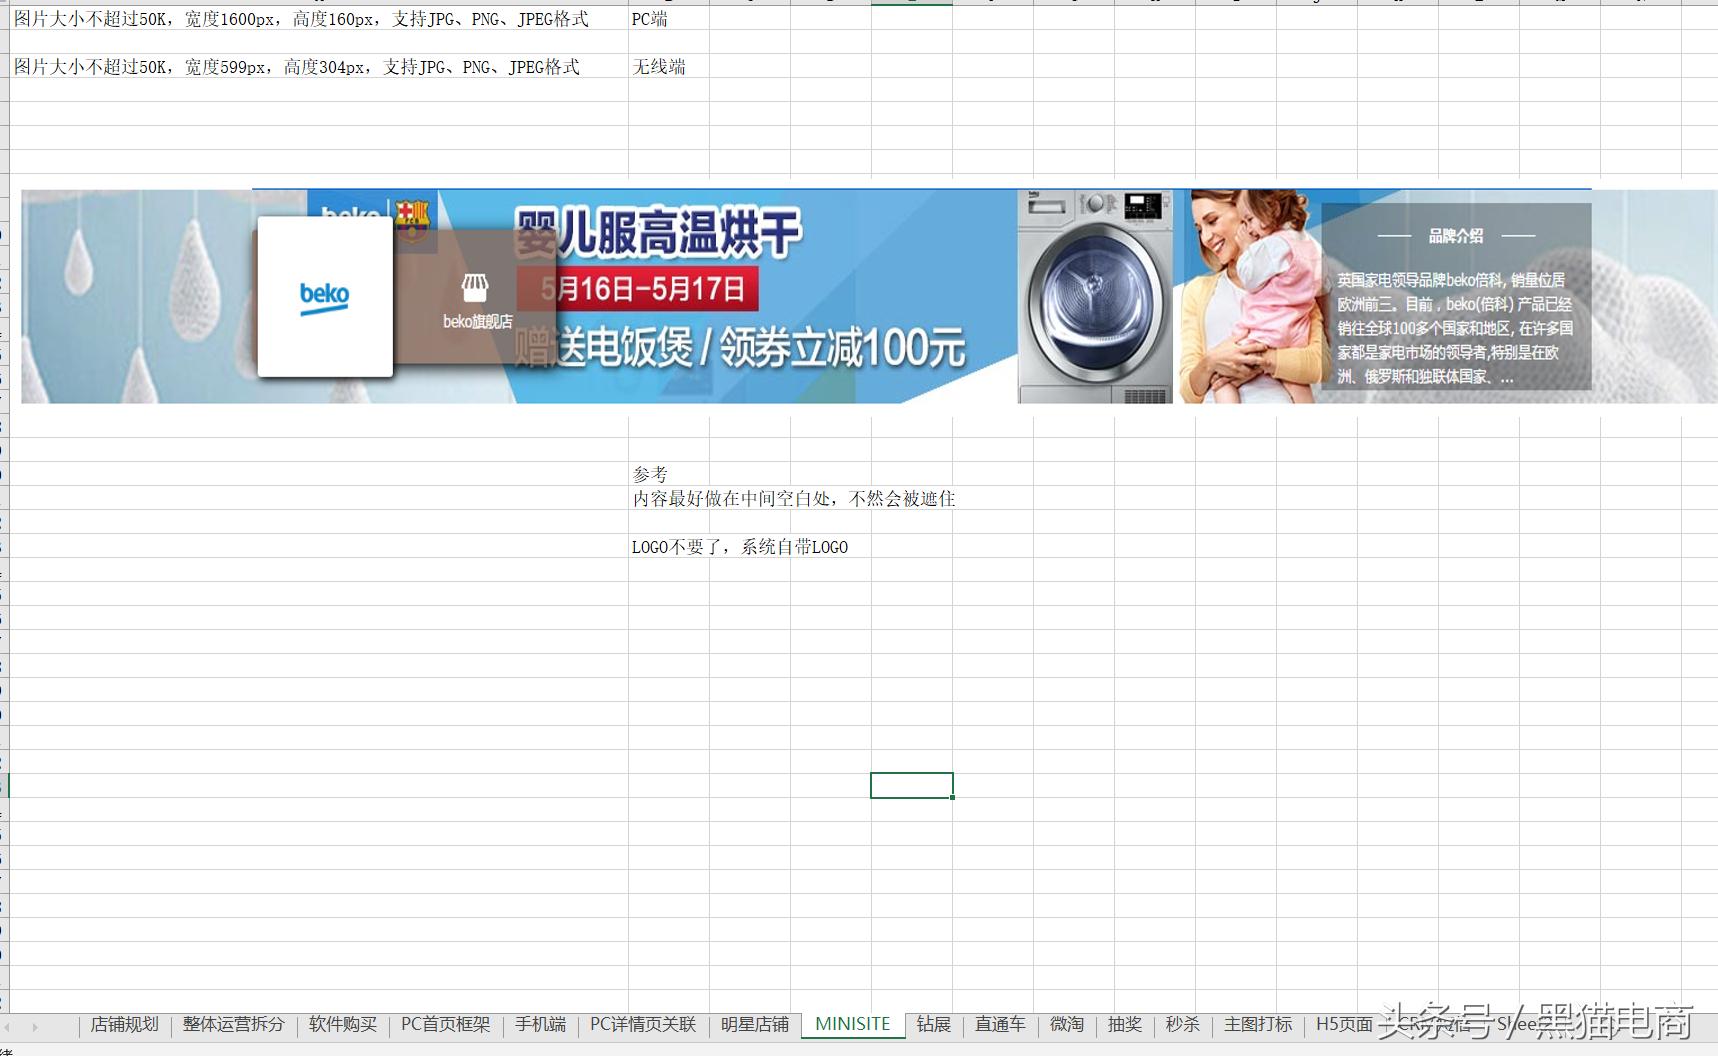This screenshot has height=1056, width=1718.
Task: Switch to the 店铺规划 sheet tab
Action: [123, 1025]
